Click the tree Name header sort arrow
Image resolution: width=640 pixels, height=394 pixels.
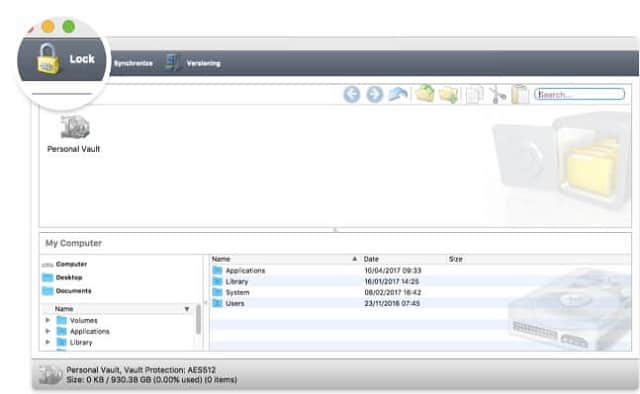click(x=187, y=309)
